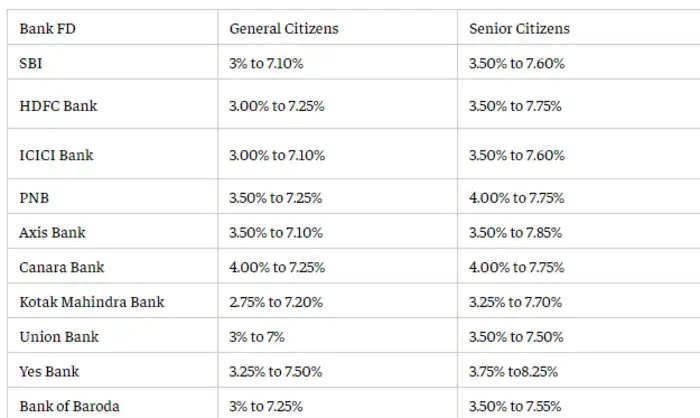Select the SBI row label
700x418 pixels.
[x=31, y=63]
